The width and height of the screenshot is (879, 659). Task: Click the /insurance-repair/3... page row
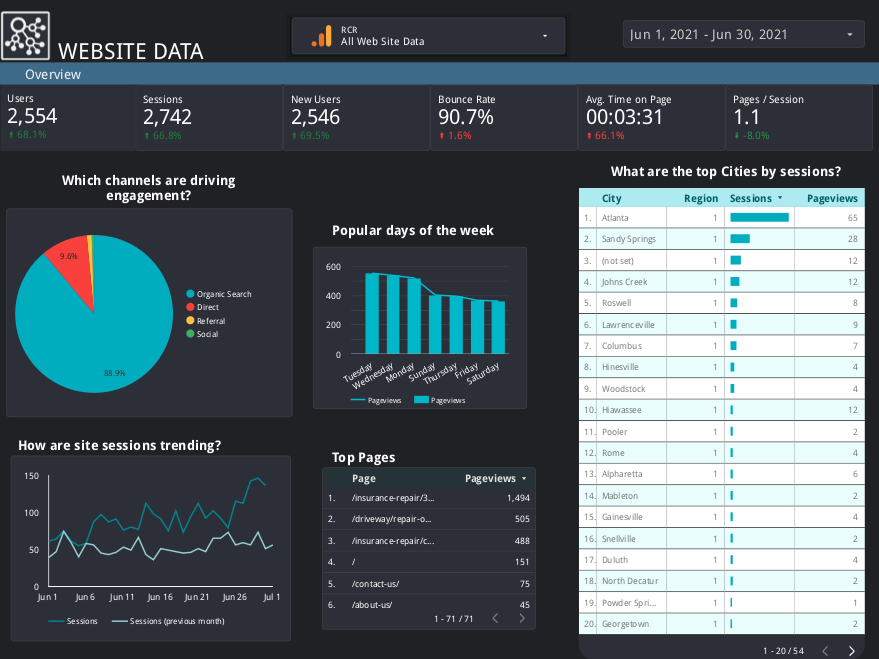point(429,498)
